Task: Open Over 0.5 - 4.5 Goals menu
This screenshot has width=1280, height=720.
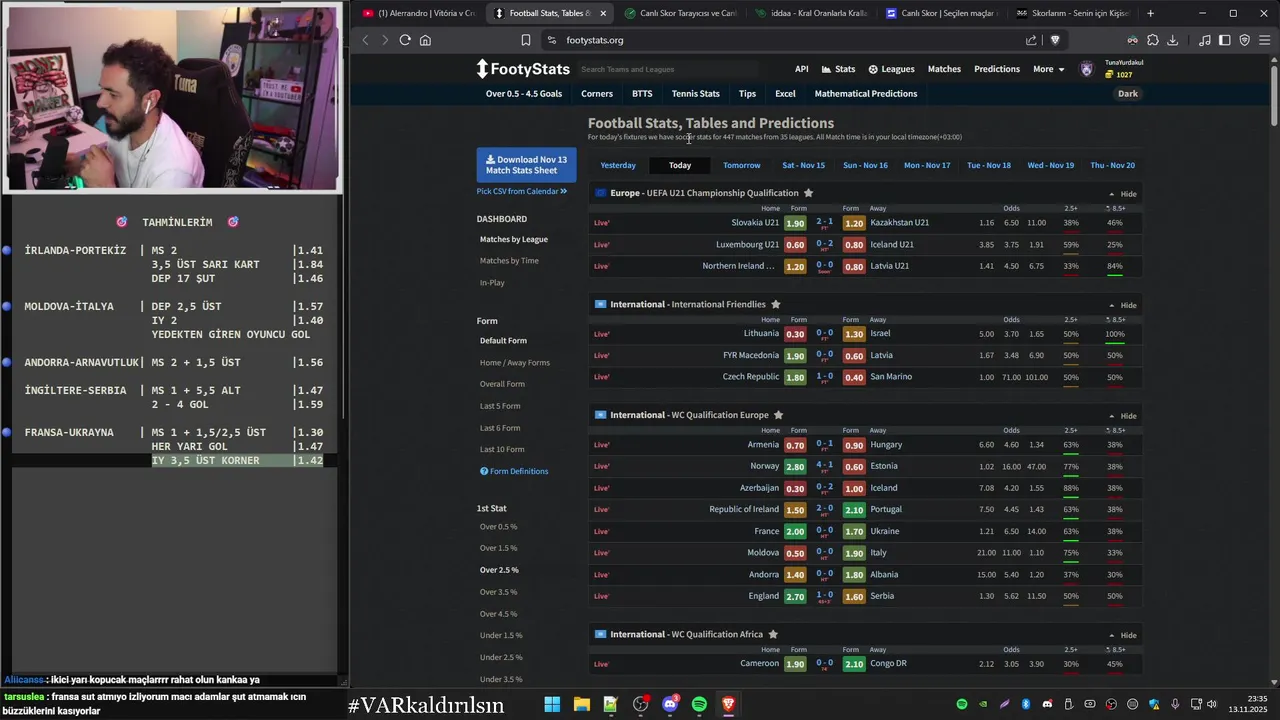Action: [524, 93]
